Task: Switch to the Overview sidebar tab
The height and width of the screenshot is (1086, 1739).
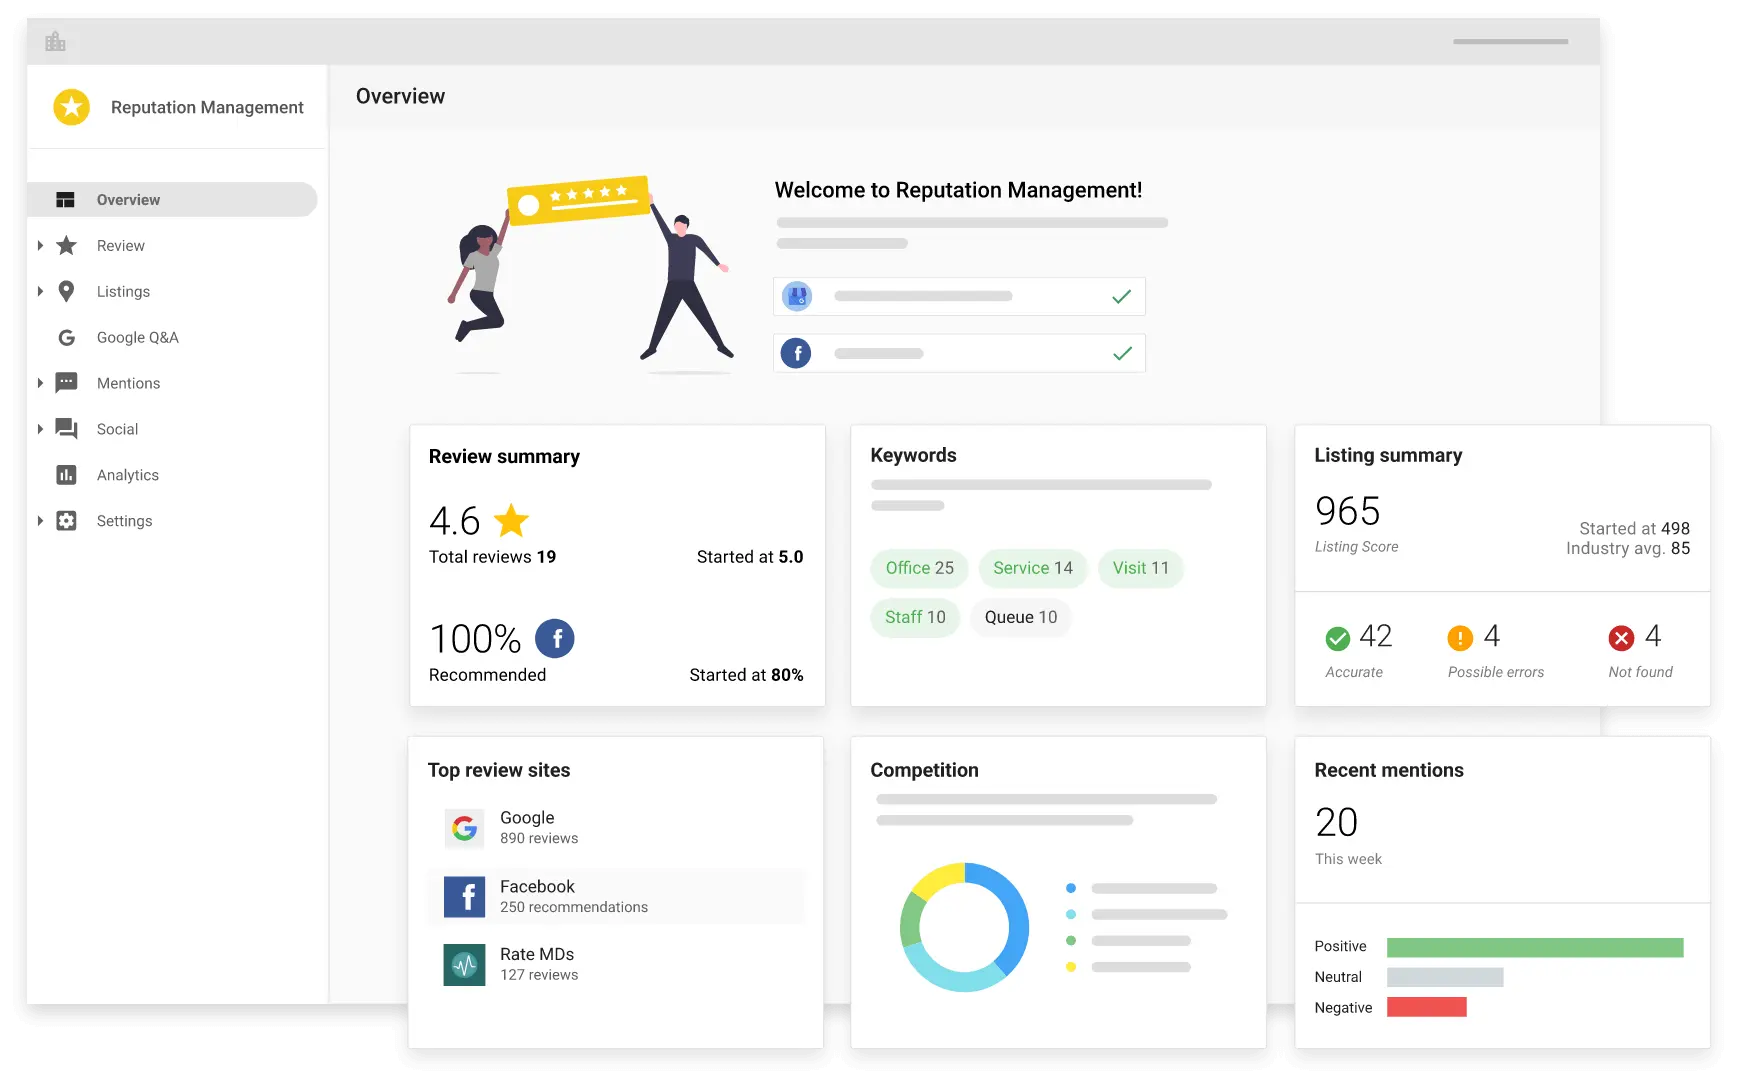Action: tap(127, 199)
